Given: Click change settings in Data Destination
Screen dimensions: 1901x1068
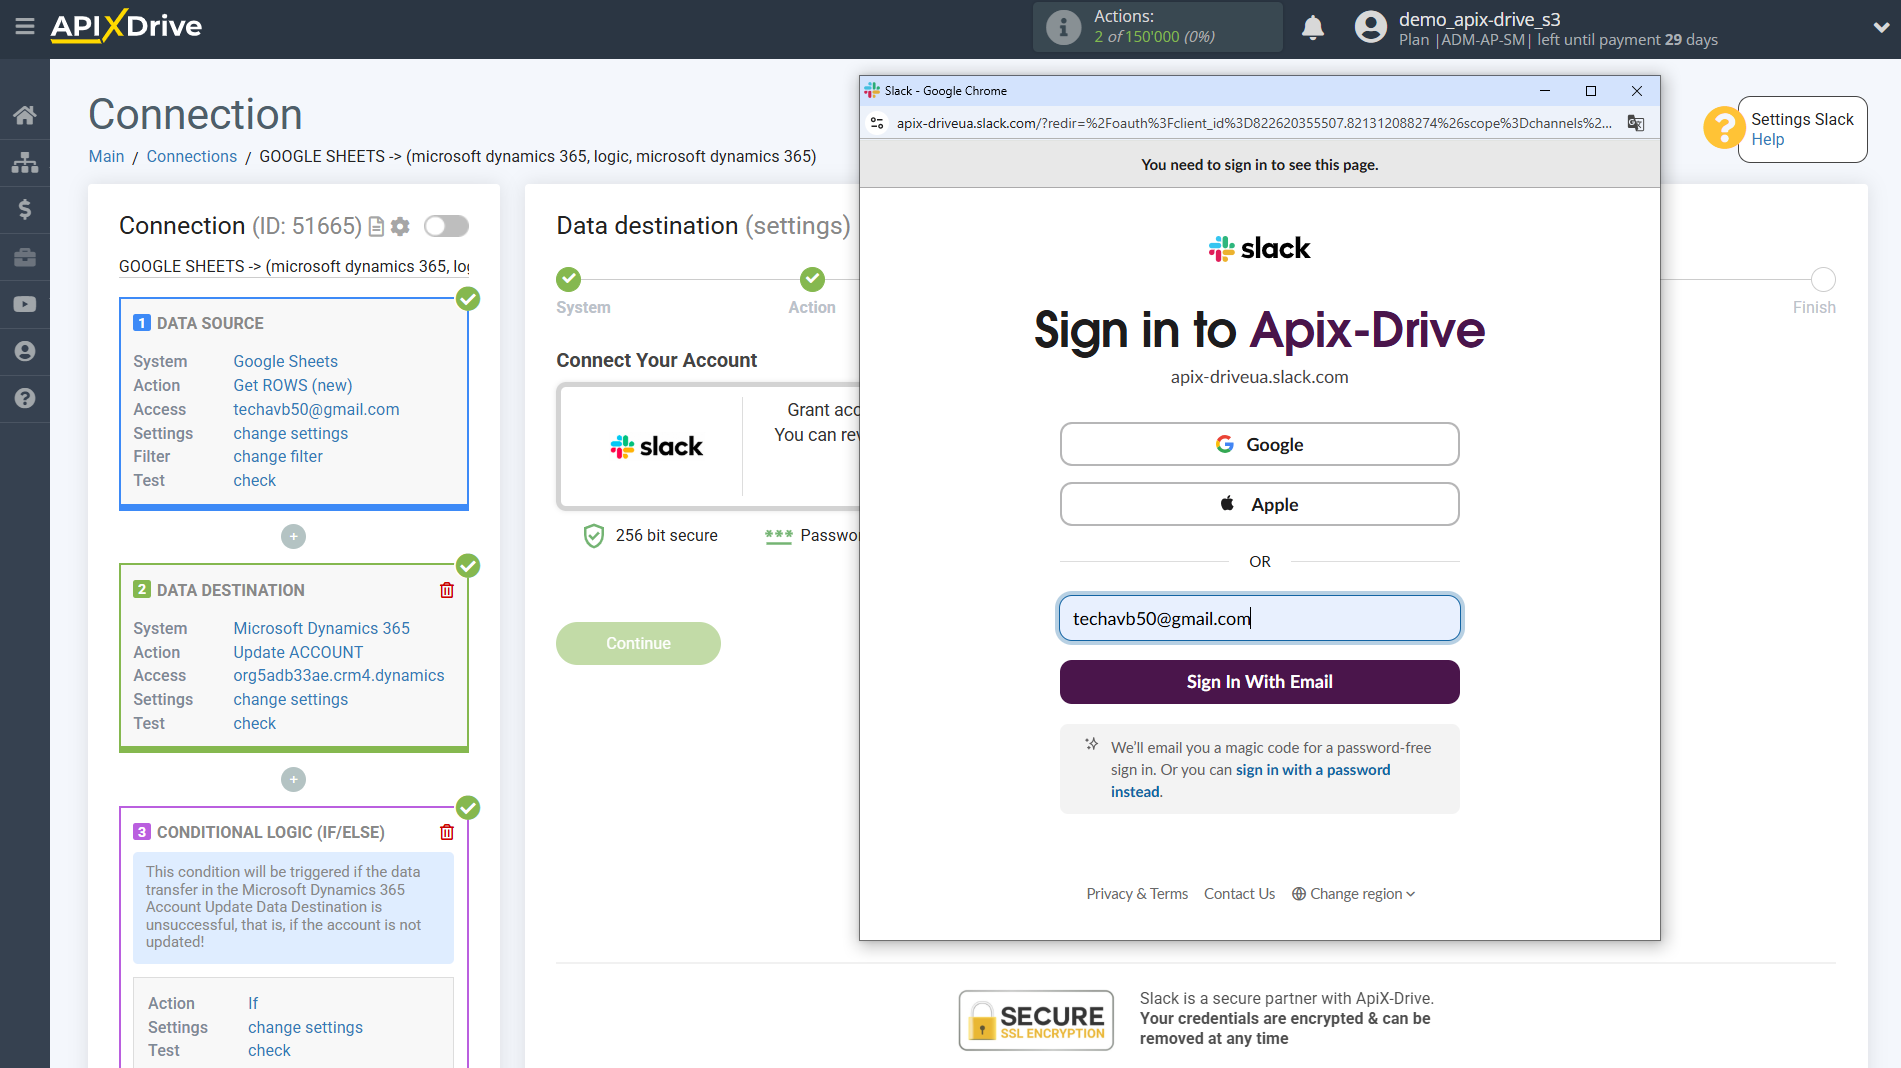Looking at the screenshot, I should click(291, 699).
